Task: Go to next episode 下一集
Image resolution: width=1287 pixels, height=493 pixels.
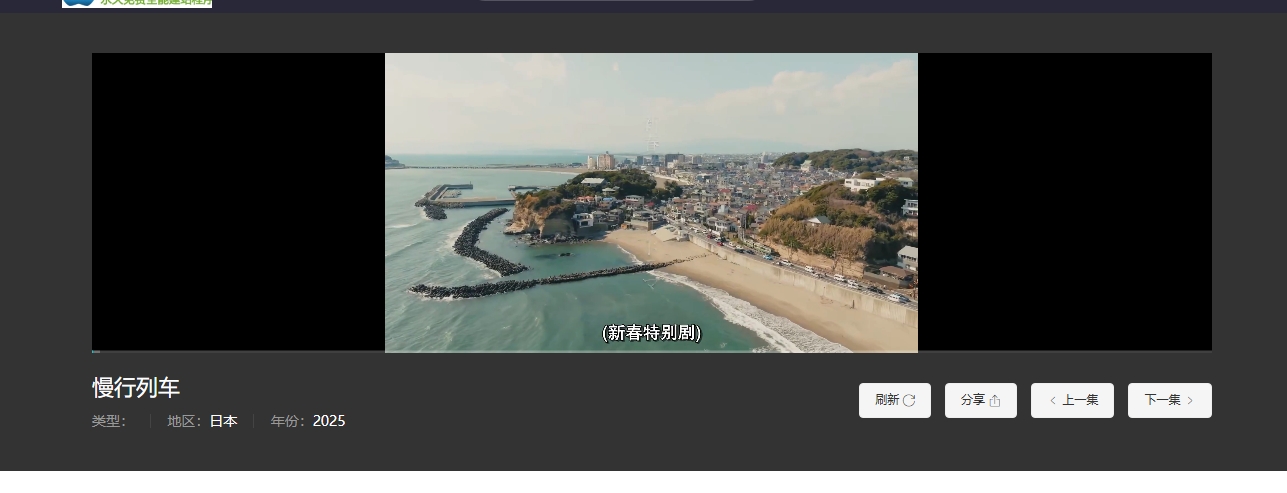Action: [x=1169, y=400]
